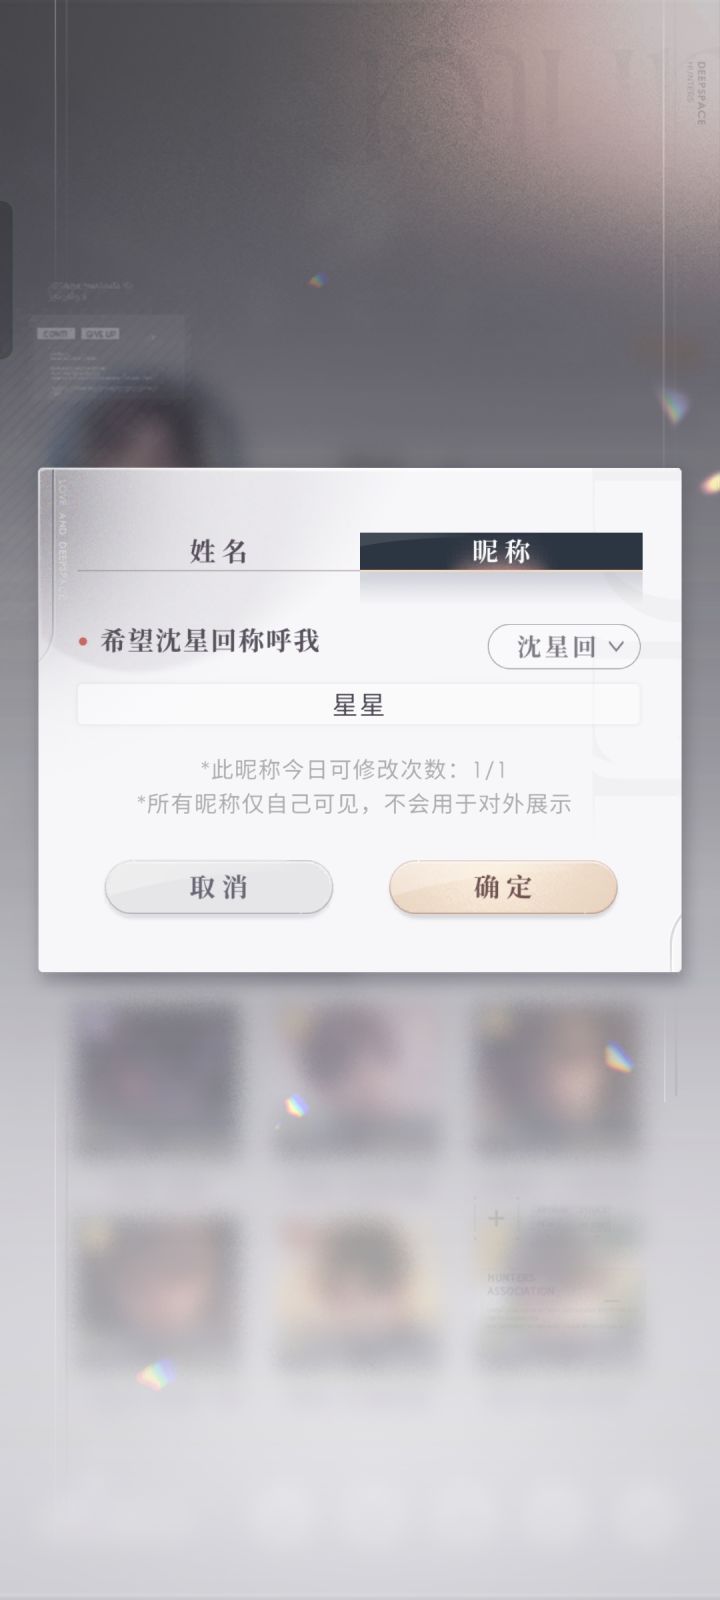Open the 沈星回 character dropdown
The width and height of the screenshot is (720, 1600).
pos(564,647)
